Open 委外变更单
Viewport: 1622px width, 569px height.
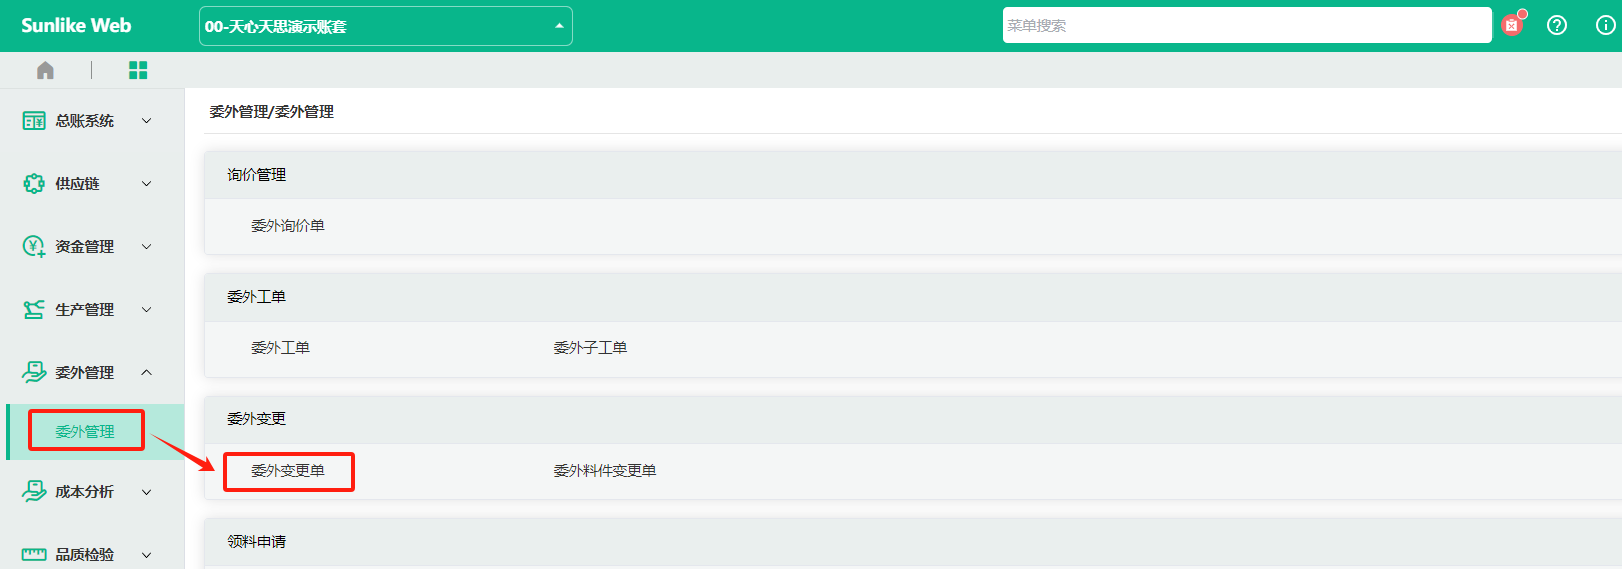(288, 471)
